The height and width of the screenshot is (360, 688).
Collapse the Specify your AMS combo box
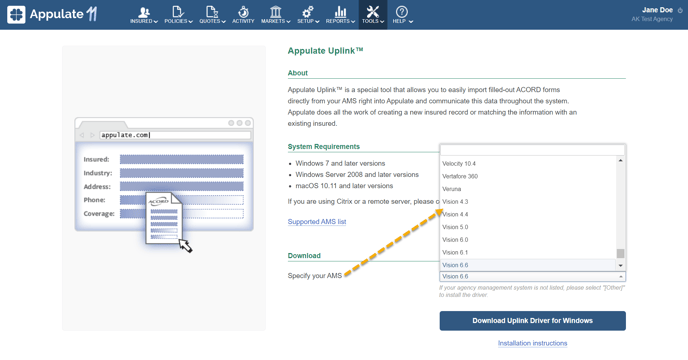click(x=532, y=277)
